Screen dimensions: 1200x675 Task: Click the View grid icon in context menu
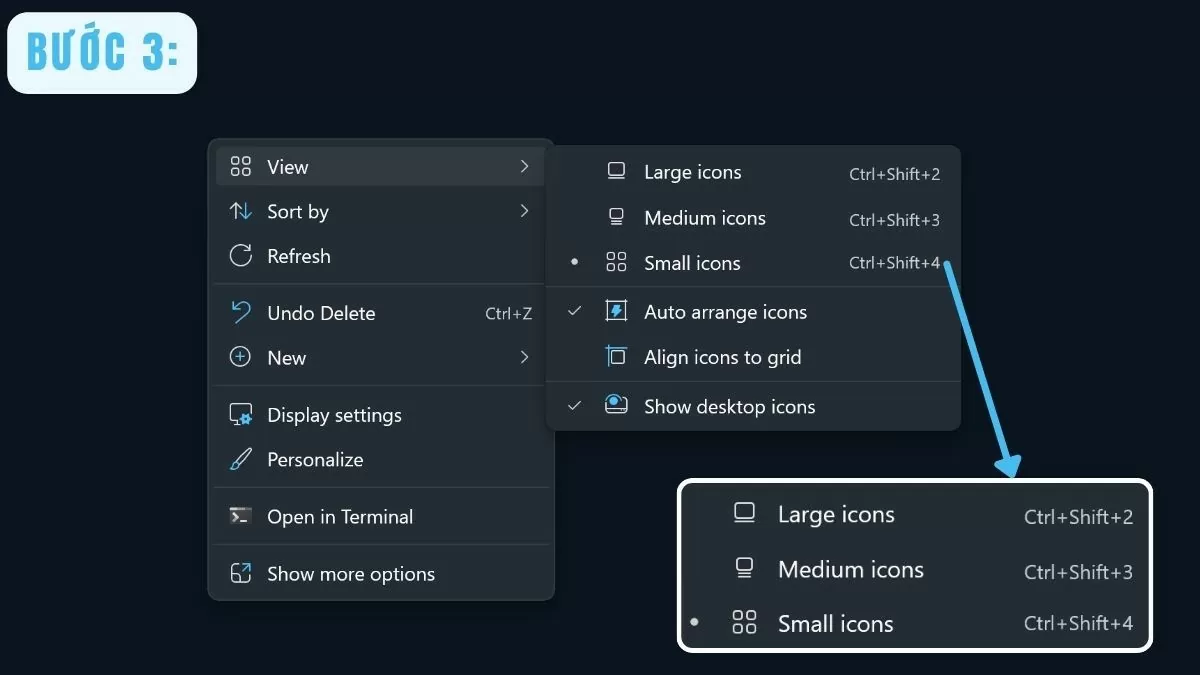tap(240, 166)
